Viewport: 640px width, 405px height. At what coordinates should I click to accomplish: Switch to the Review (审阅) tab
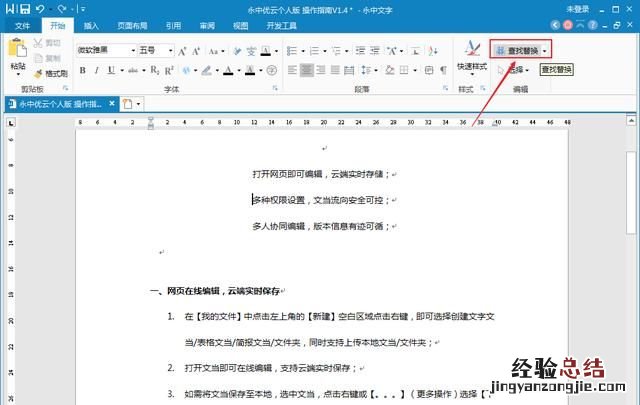[x=207, y=26]
